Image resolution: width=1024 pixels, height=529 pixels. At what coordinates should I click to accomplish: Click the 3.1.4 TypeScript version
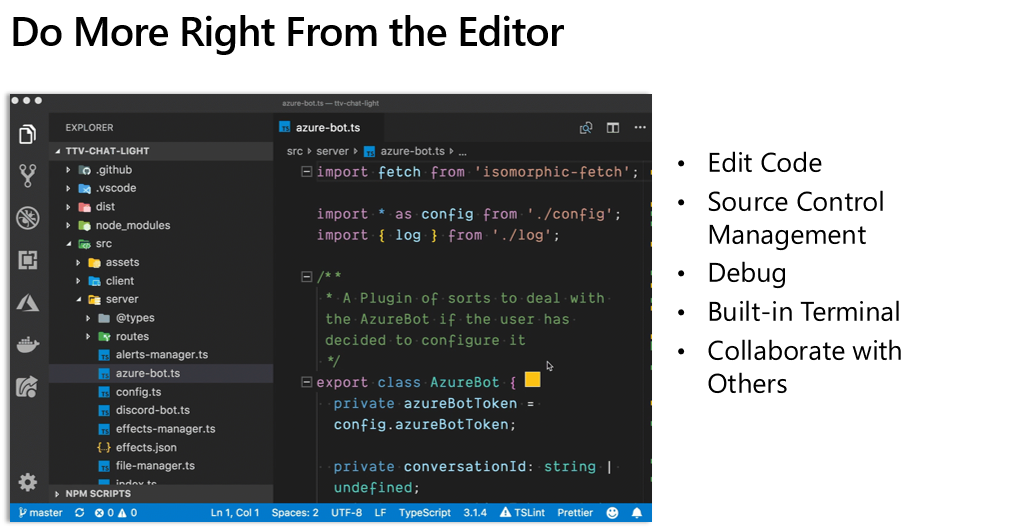pos(475,513)
